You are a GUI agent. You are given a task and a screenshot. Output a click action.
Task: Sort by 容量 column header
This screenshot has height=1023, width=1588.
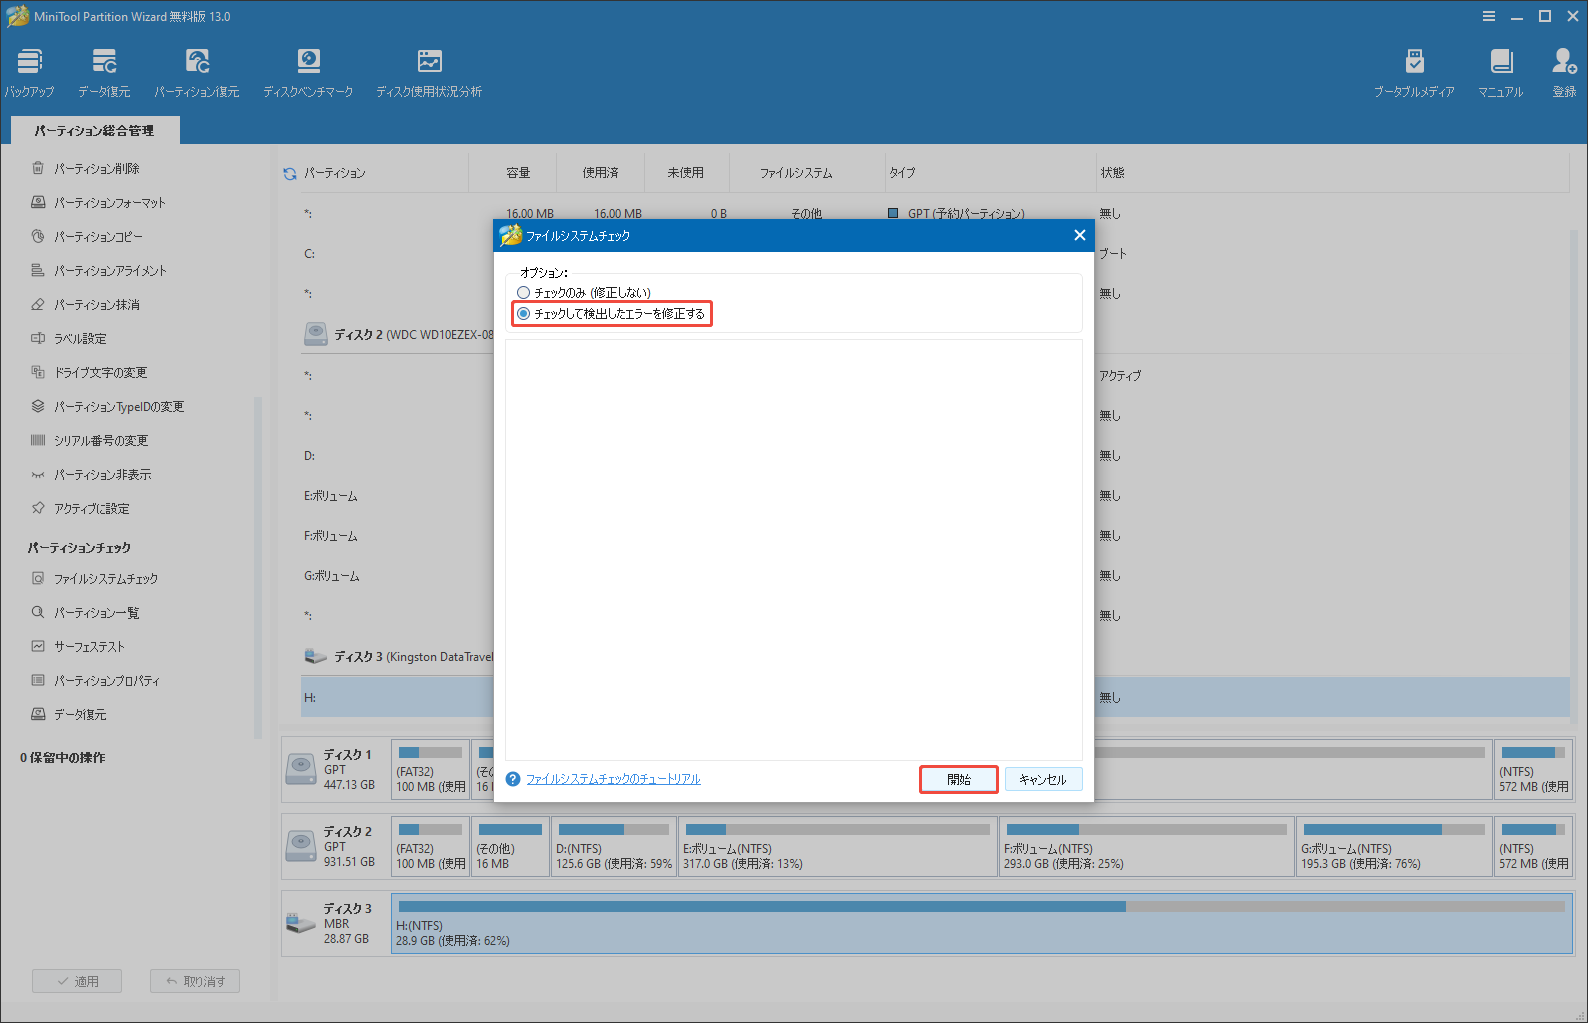click(518, 173)
